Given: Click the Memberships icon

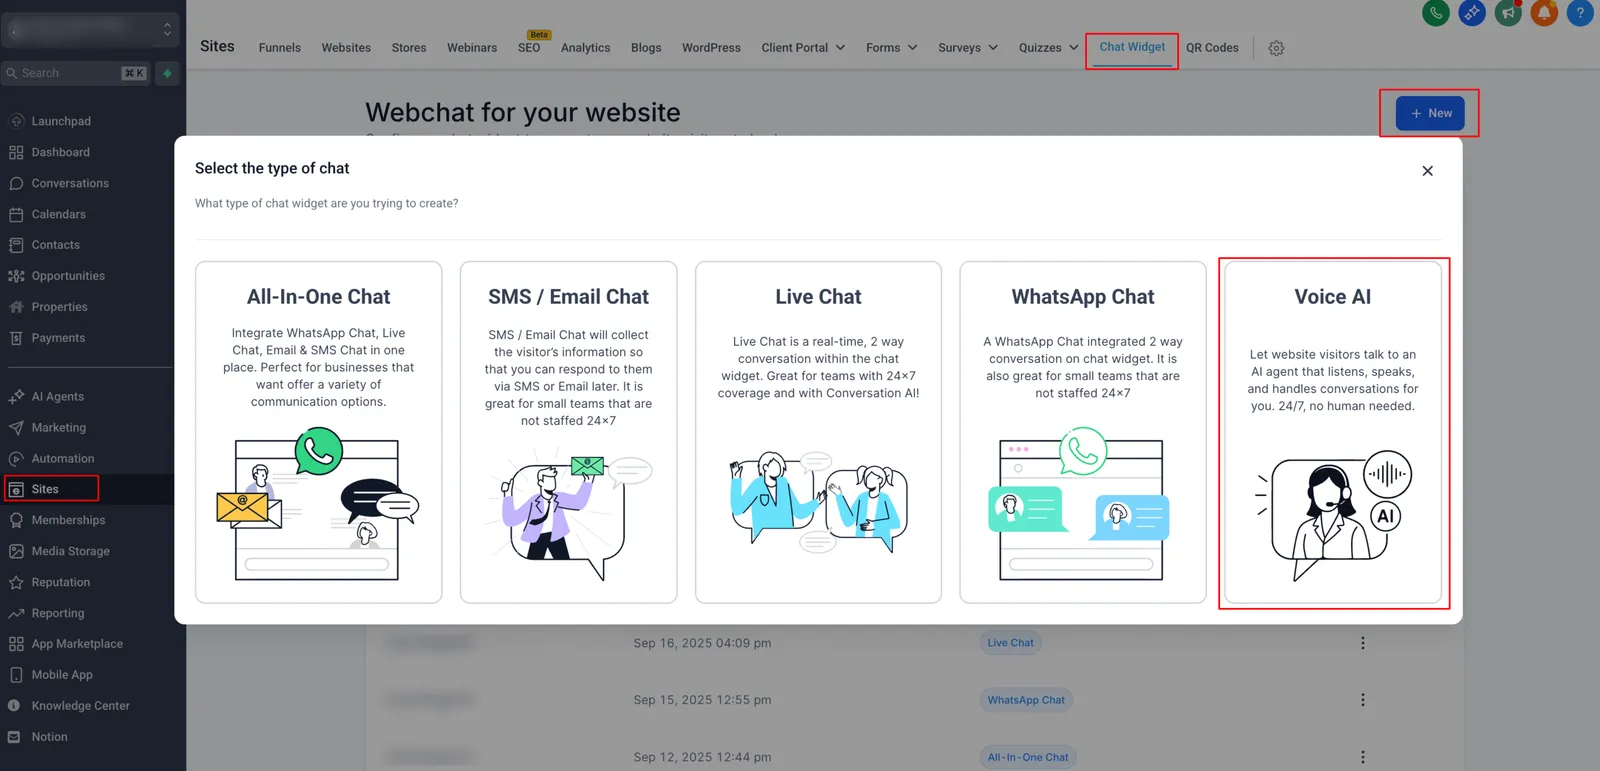Looking at the screenshot, I should point(16,520).
